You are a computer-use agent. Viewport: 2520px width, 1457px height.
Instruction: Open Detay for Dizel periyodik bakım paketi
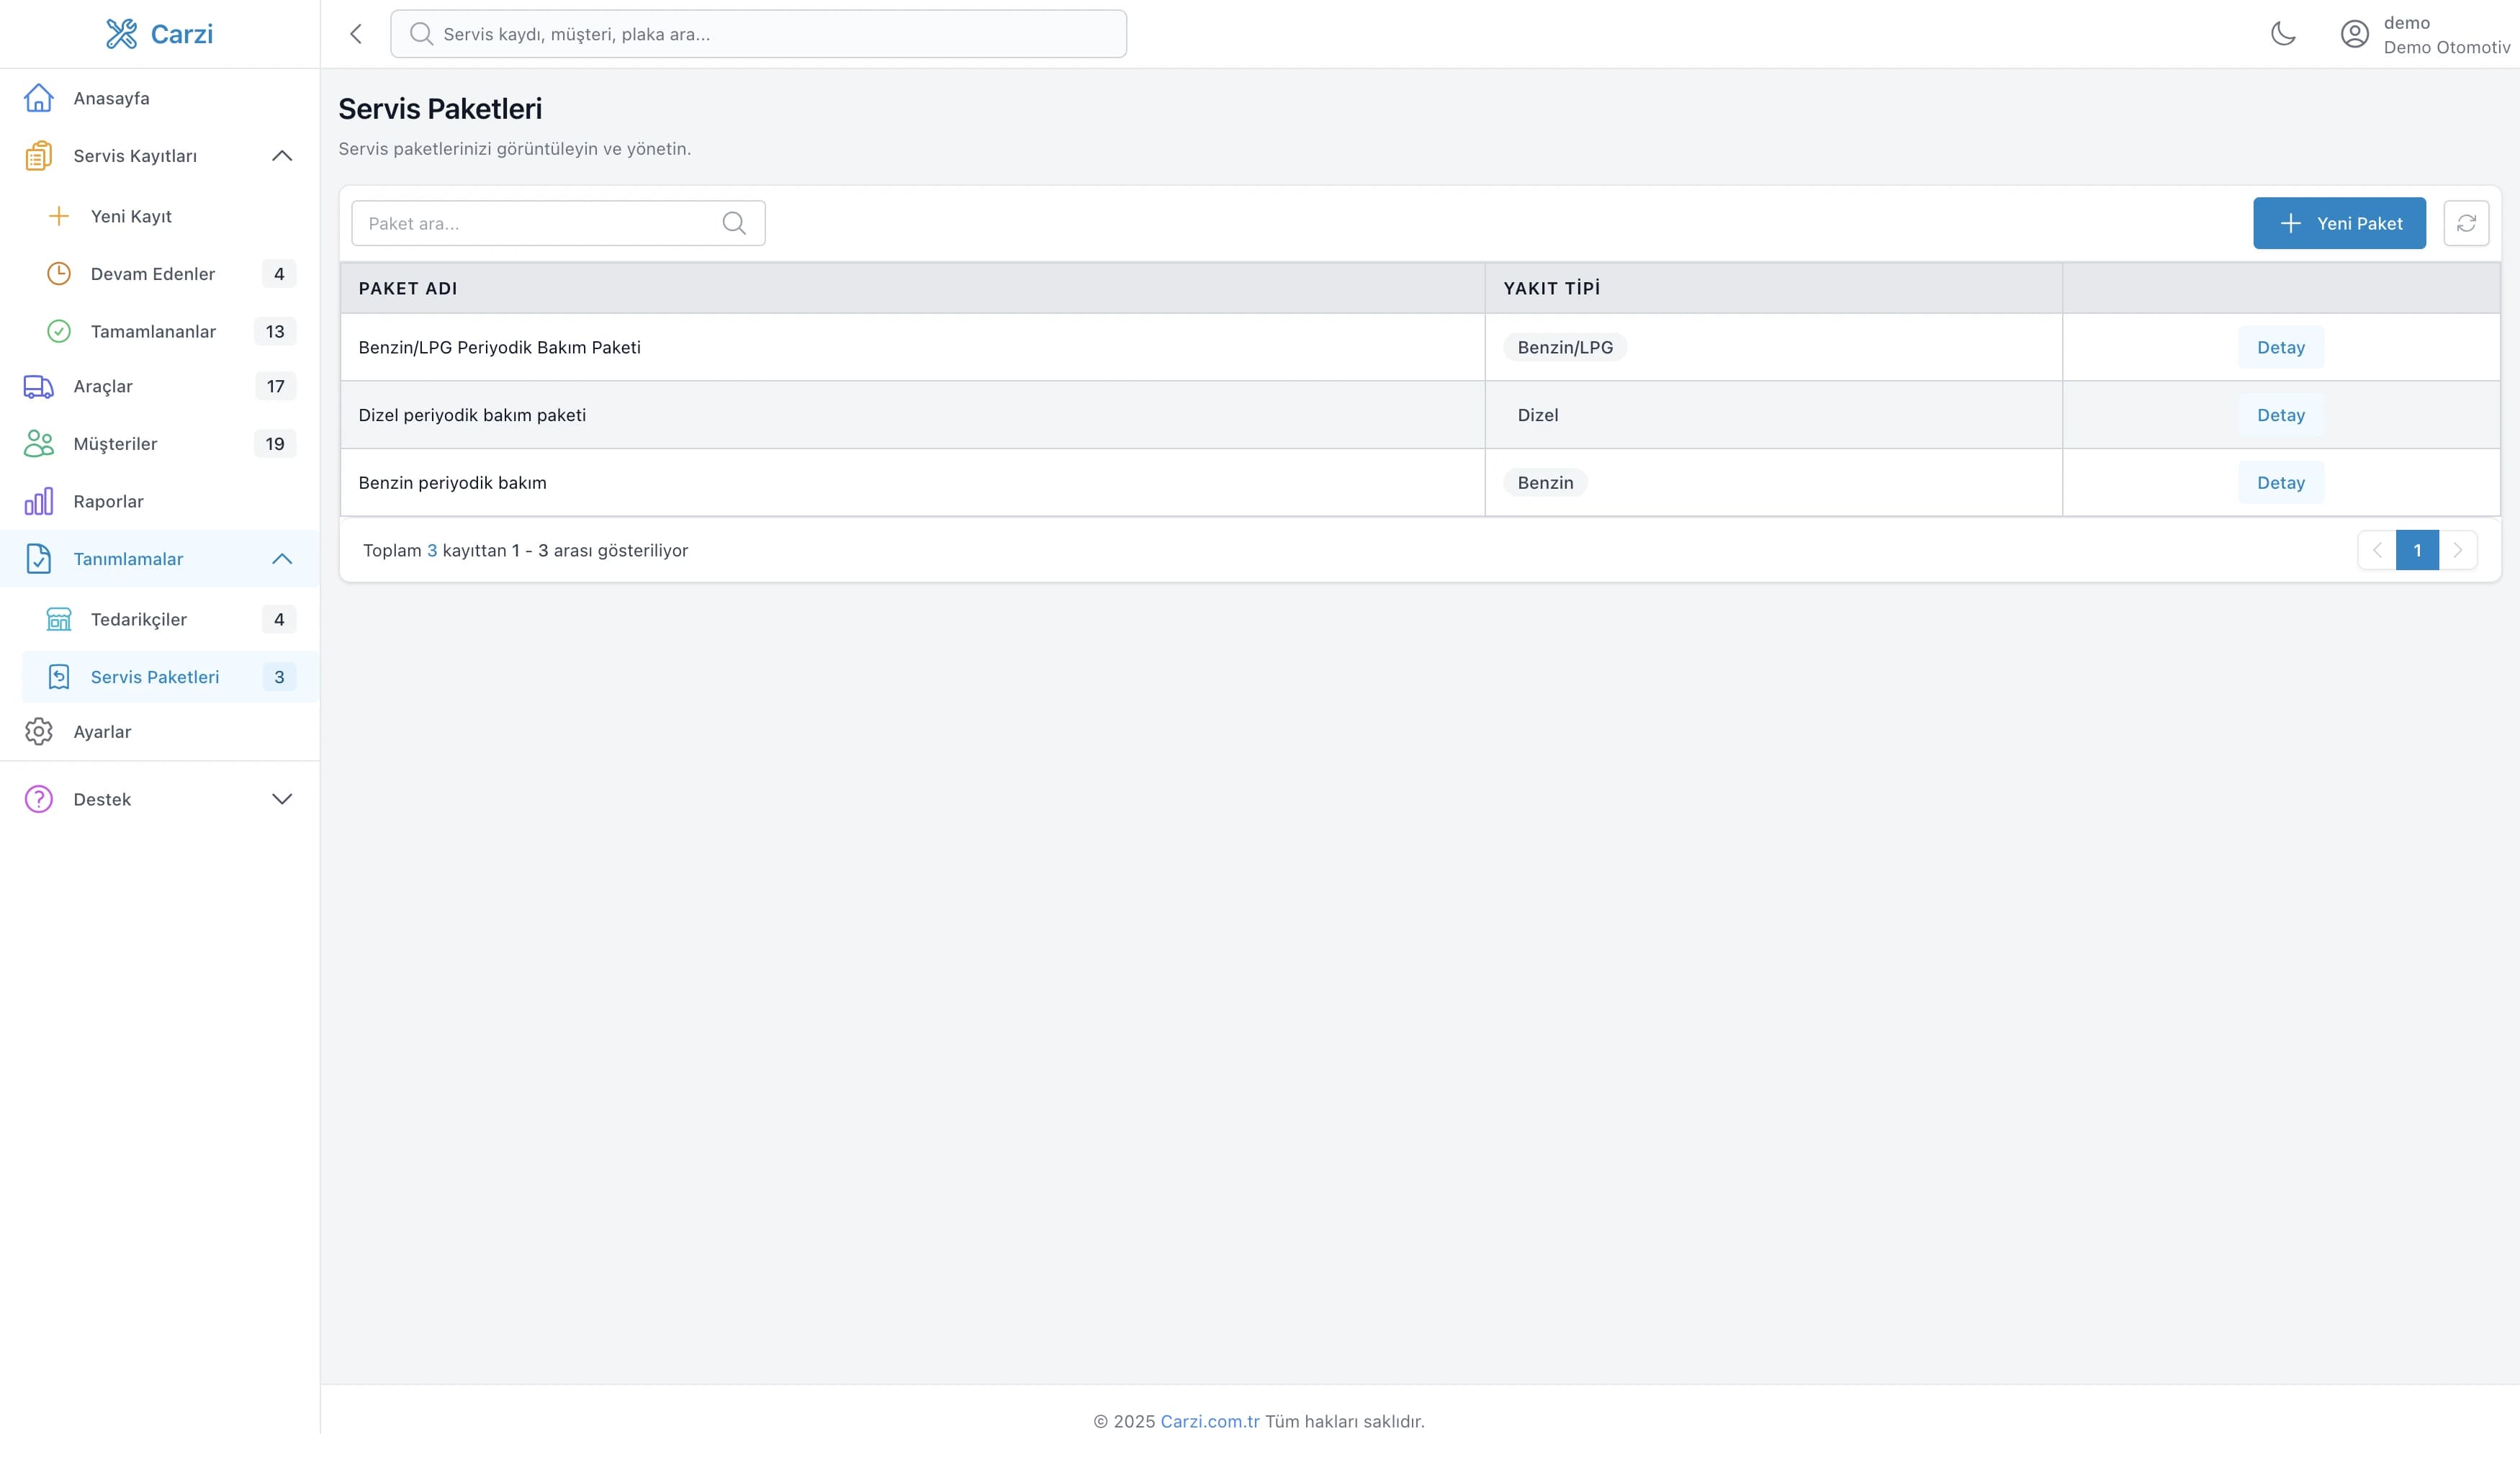2280,415
